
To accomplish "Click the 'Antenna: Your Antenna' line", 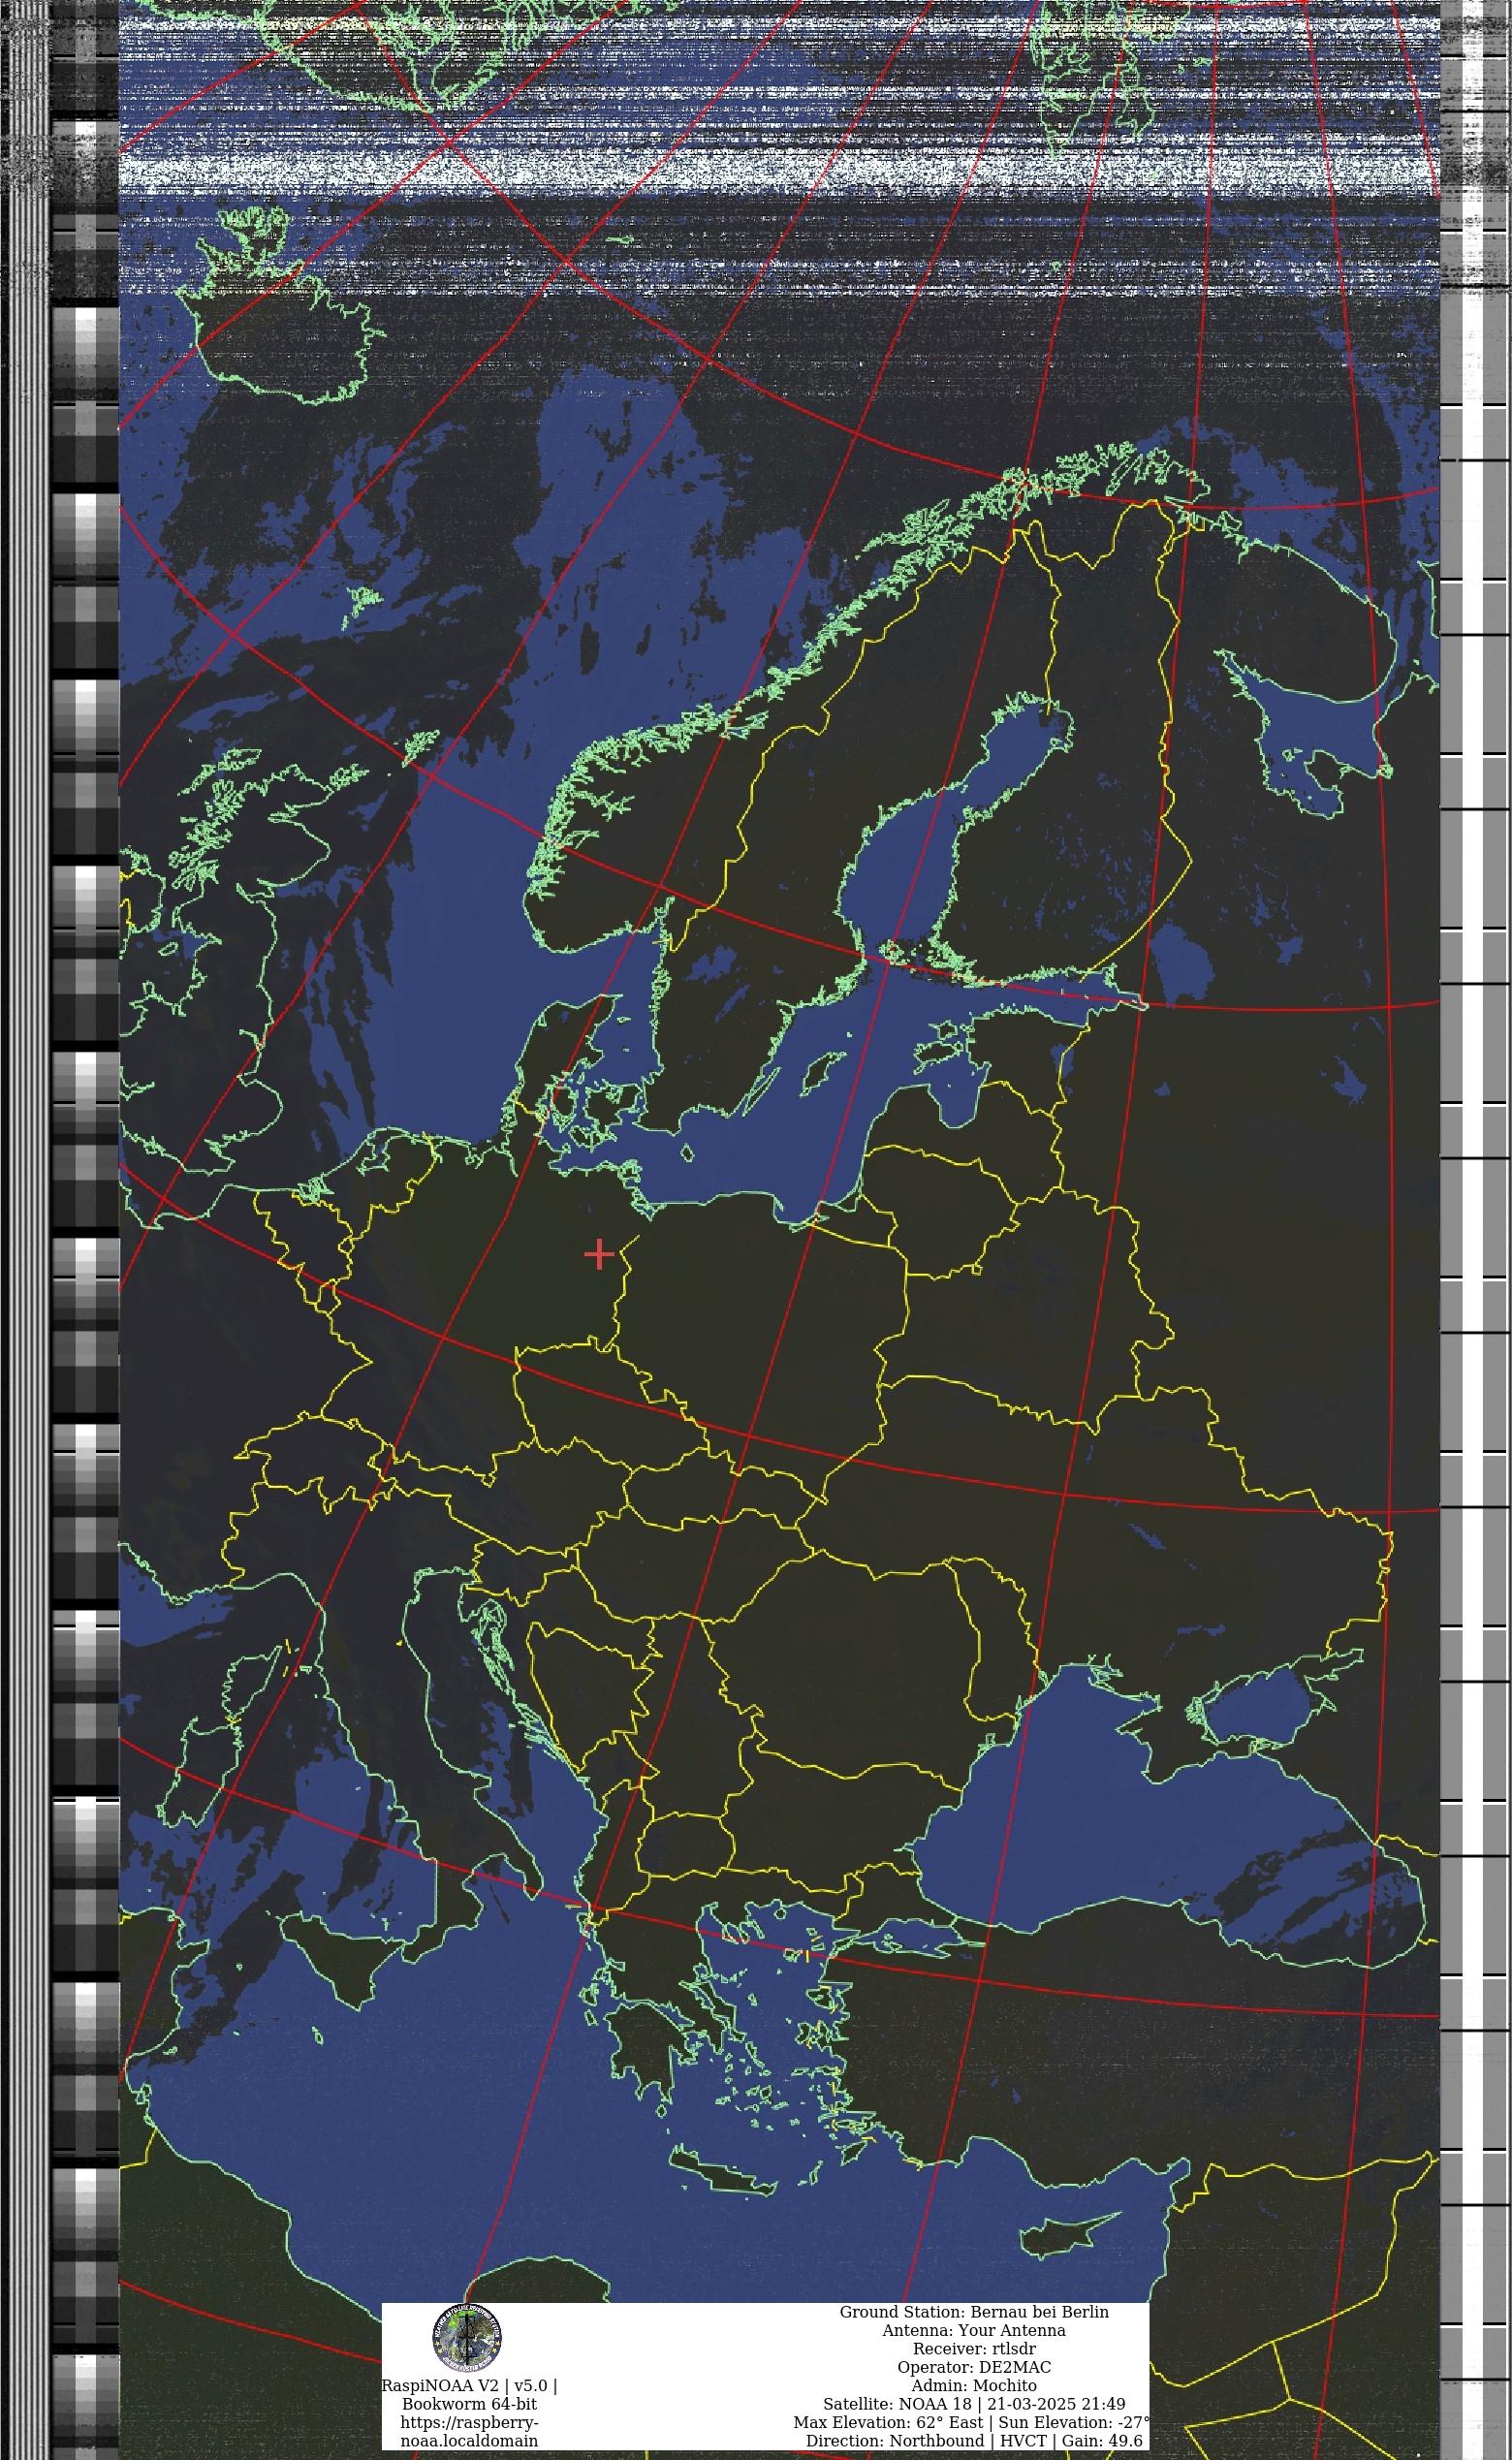I will 974,2330.
